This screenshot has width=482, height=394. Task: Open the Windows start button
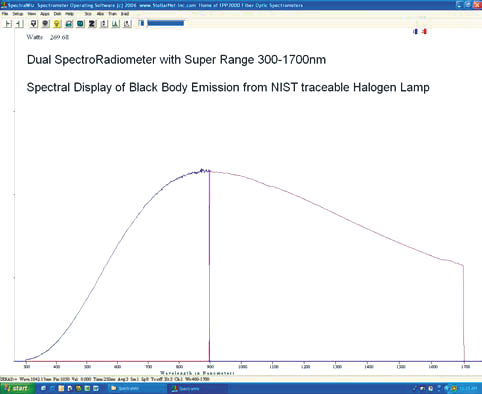[17, 388]
